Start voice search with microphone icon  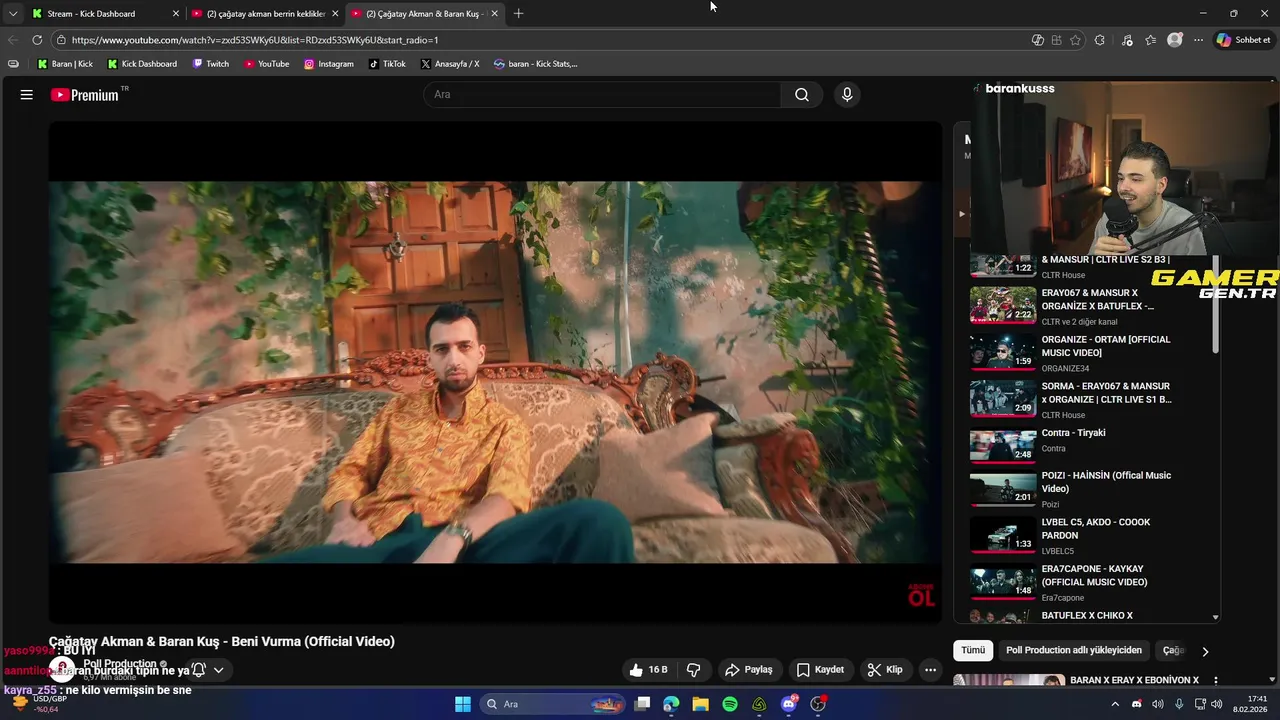click(847, 95)
